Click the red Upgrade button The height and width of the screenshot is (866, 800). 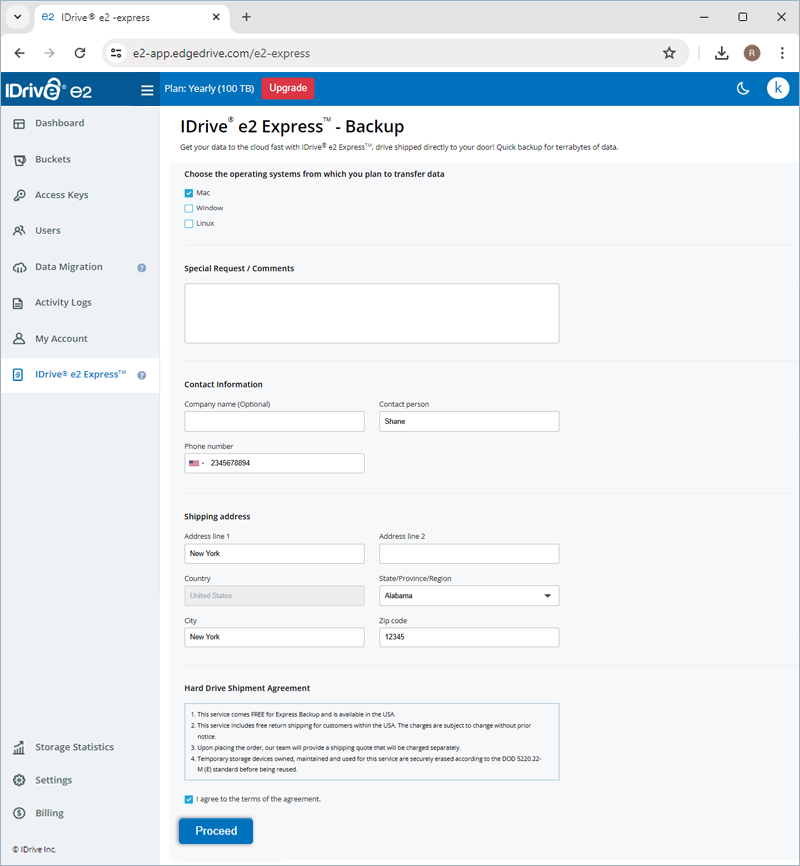coord(288,88)
